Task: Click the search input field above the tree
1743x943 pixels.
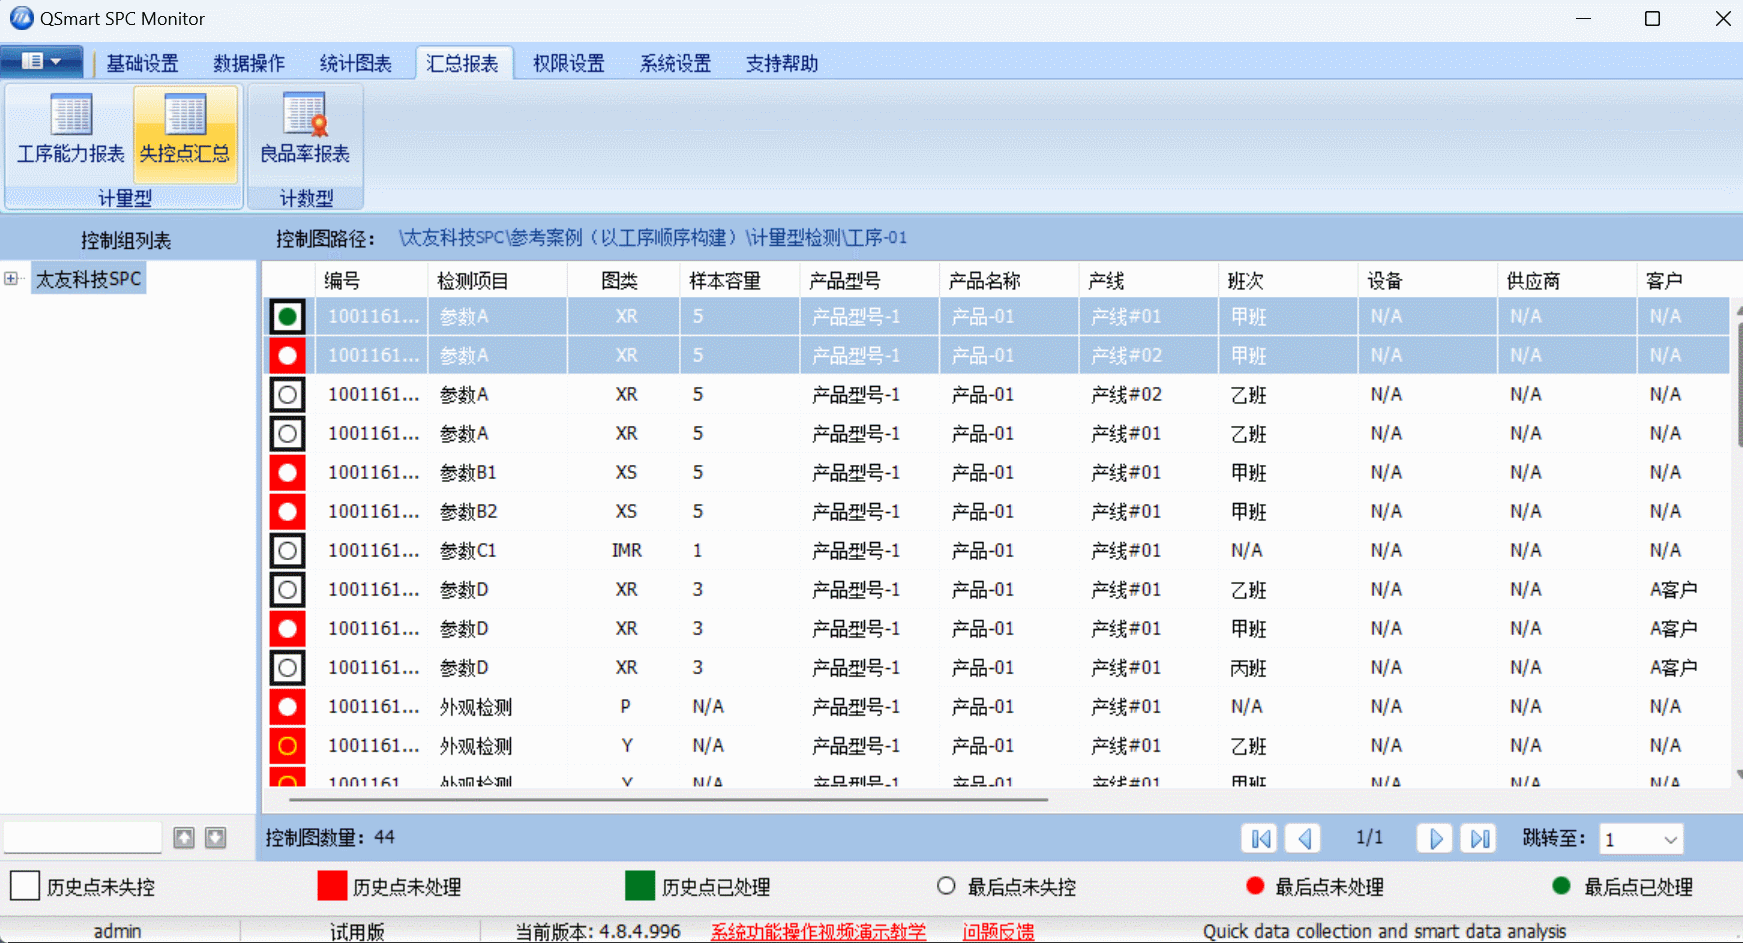Action: click(x=82, y=837)
